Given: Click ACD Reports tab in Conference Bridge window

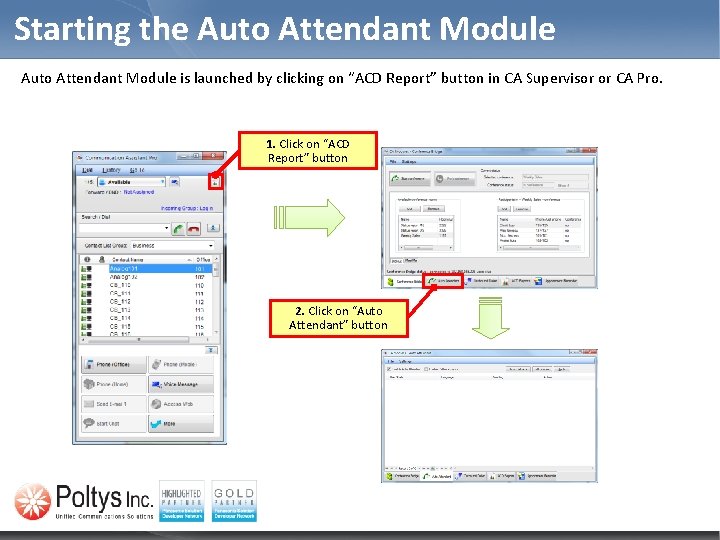Looking at the screenshot, I should click(517, 281).
